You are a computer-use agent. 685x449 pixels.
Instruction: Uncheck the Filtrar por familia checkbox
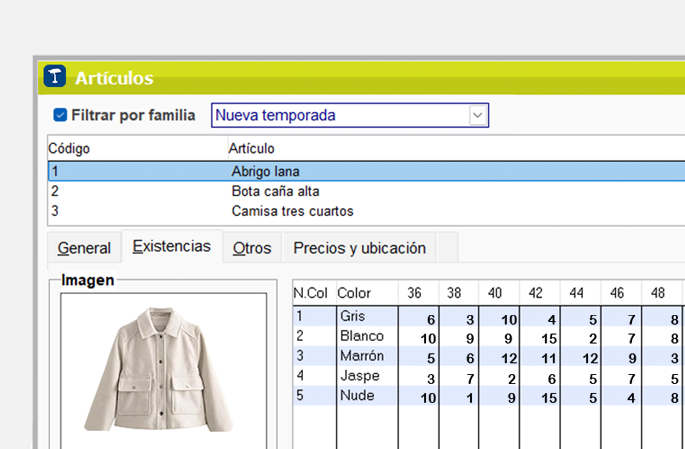pyautogui.click(x=60, y=115)
